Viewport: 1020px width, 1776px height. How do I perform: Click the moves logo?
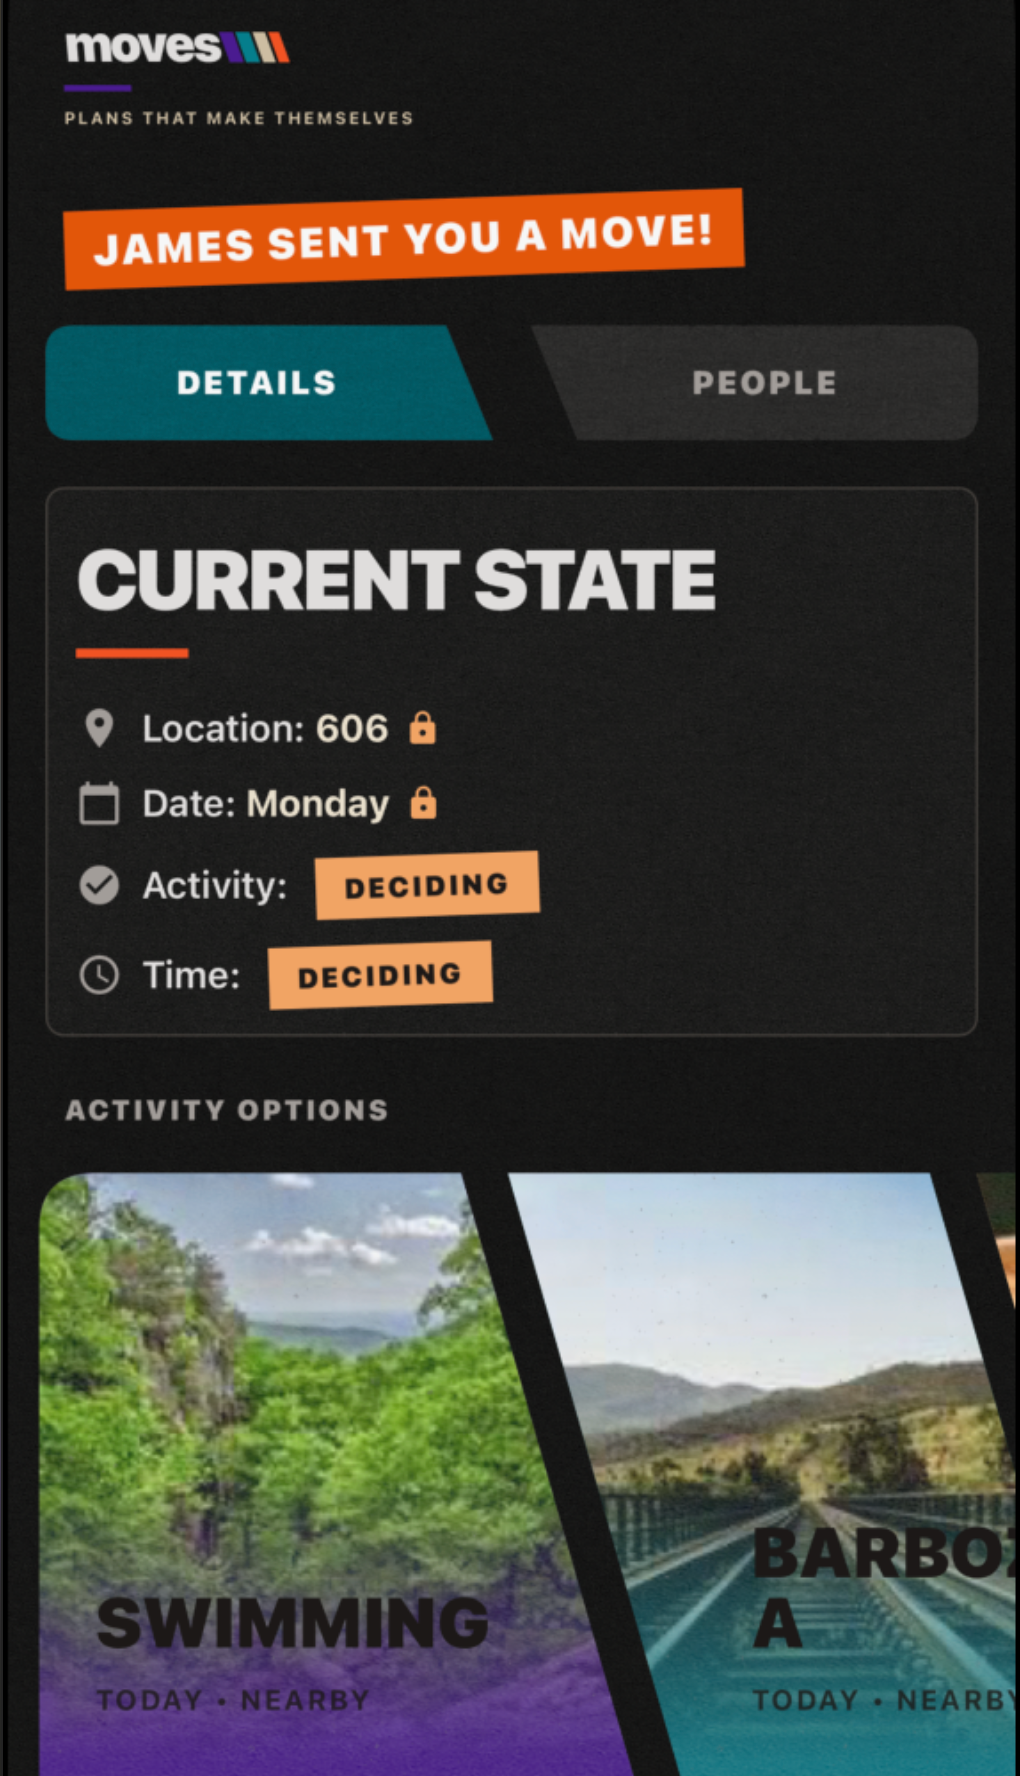pos(177,47)
